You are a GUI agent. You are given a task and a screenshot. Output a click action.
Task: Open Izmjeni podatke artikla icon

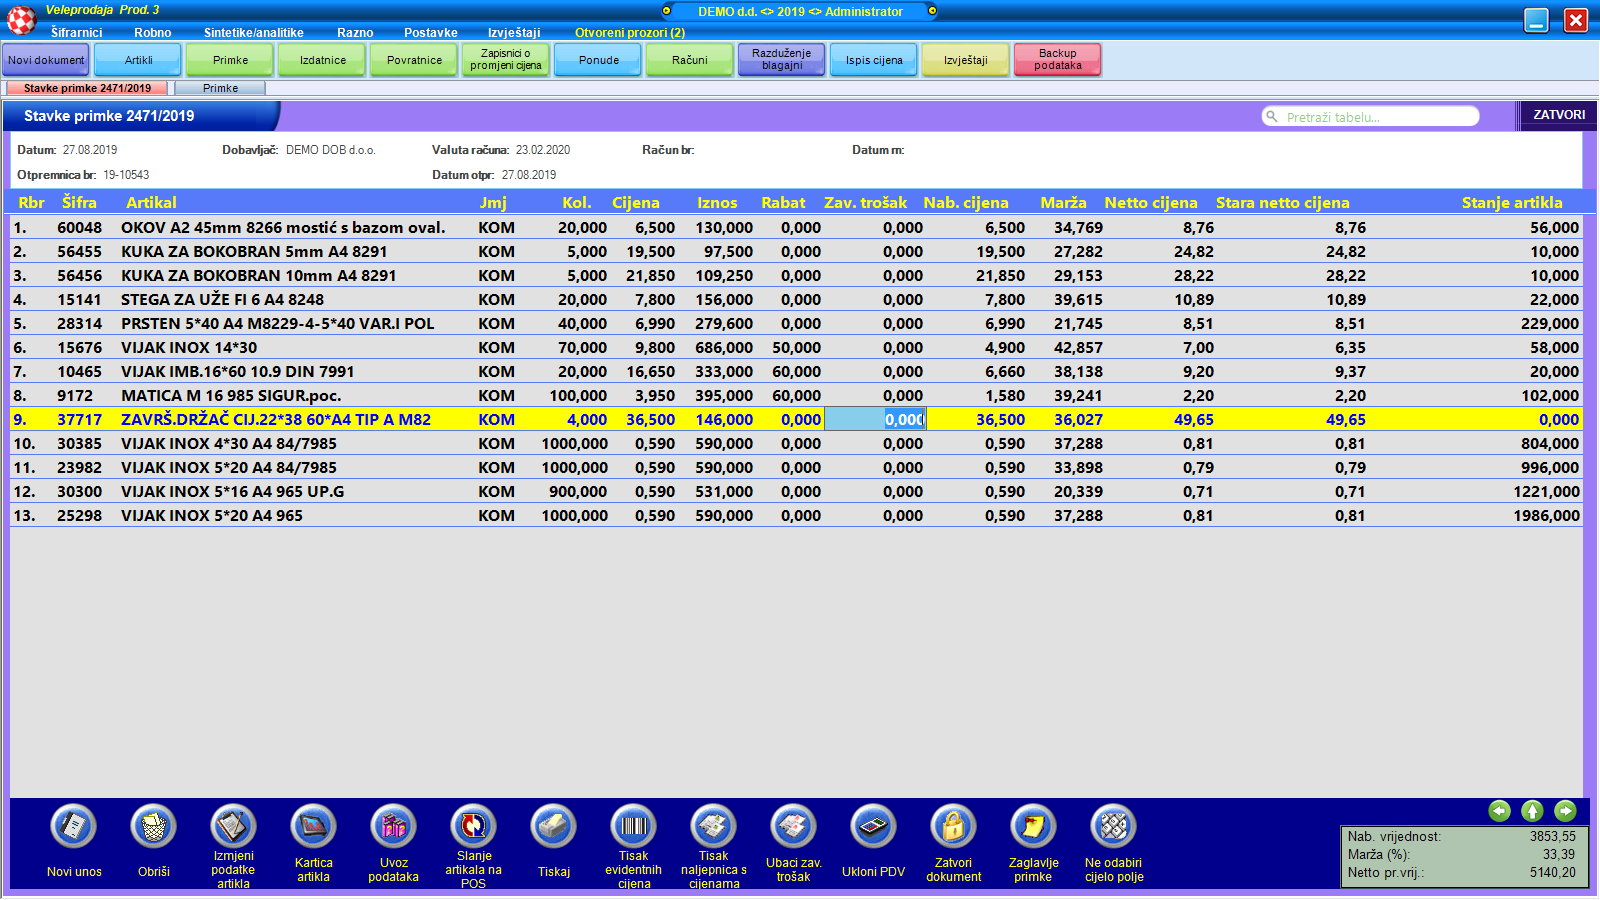(x=233, y=827)
